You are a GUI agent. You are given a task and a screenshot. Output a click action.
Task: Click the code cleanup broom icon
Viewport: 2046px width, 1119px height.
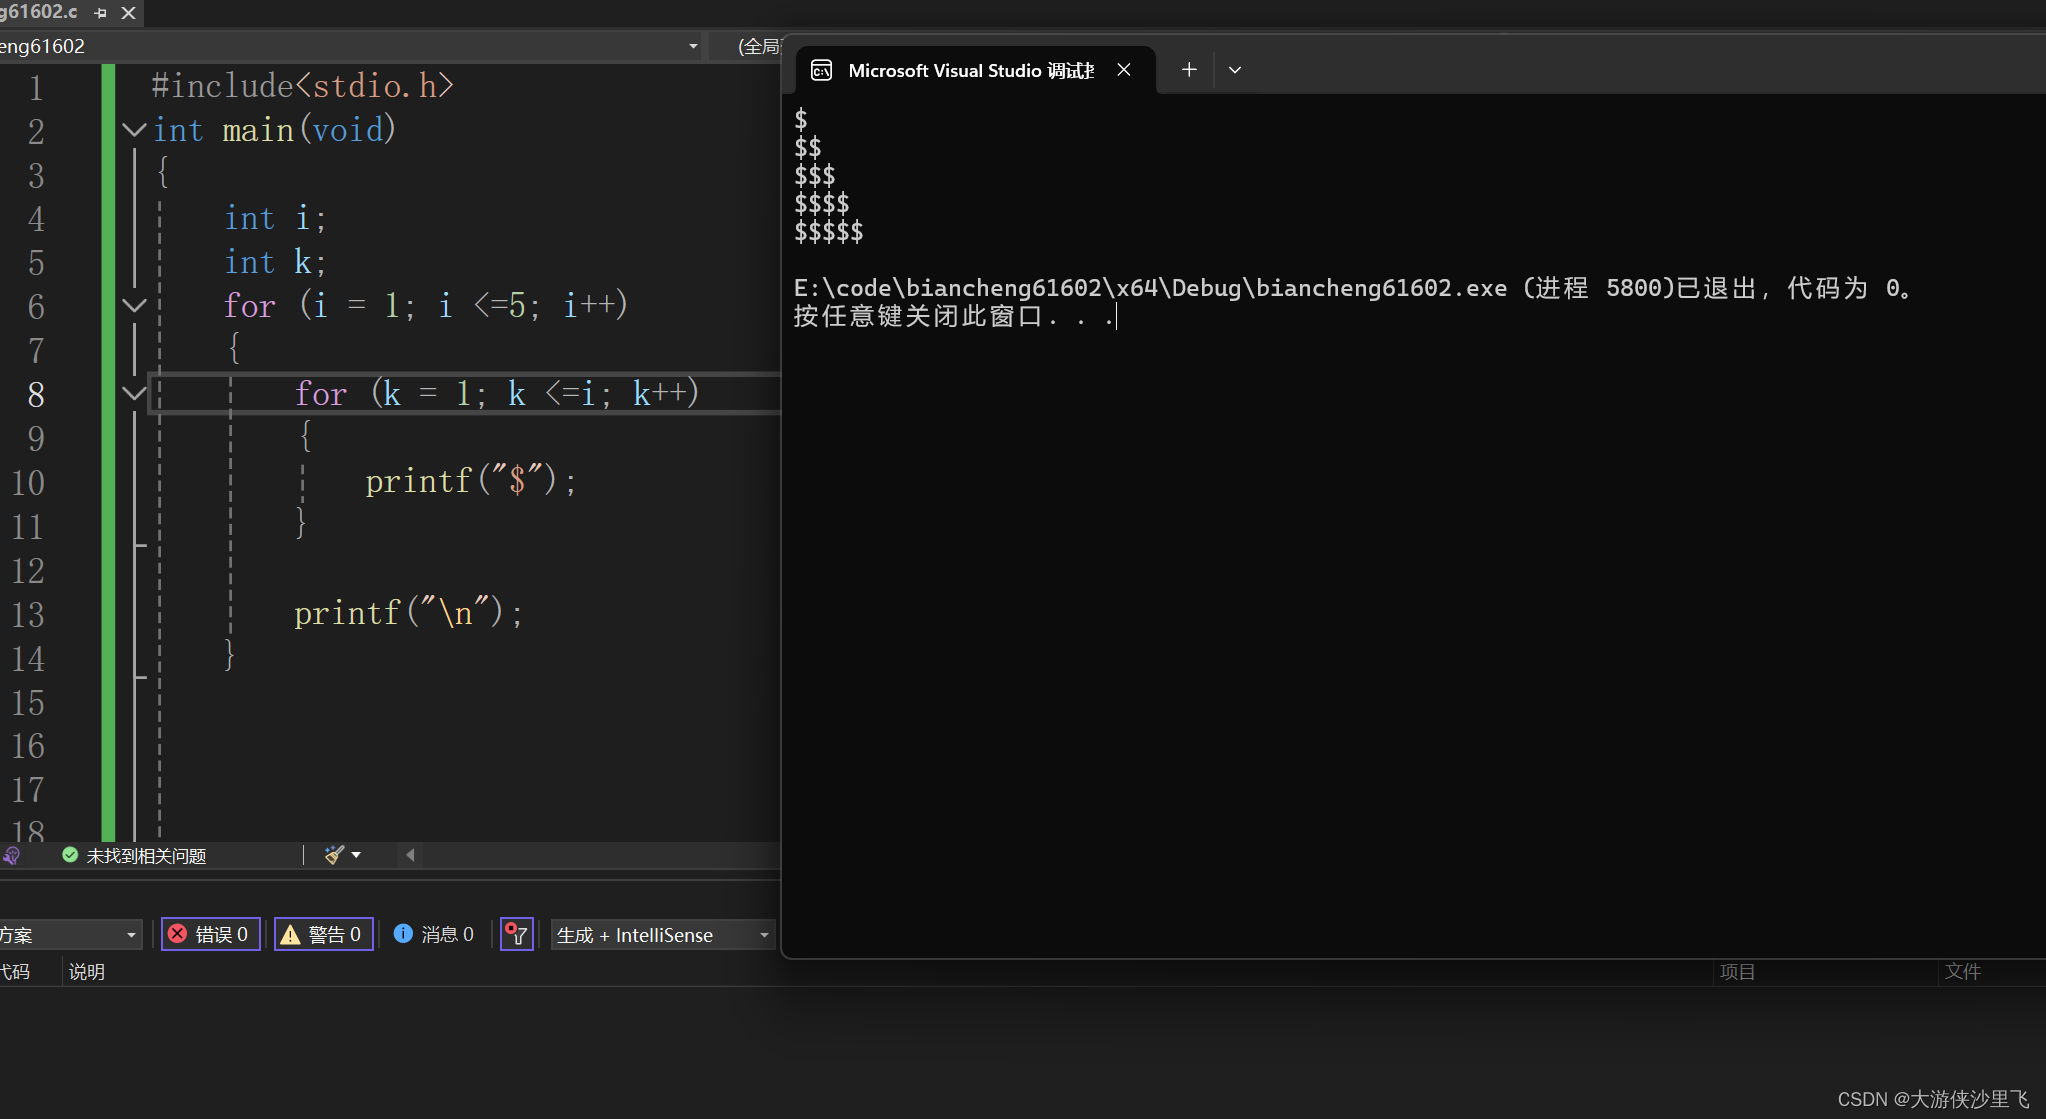click(334, 855)
